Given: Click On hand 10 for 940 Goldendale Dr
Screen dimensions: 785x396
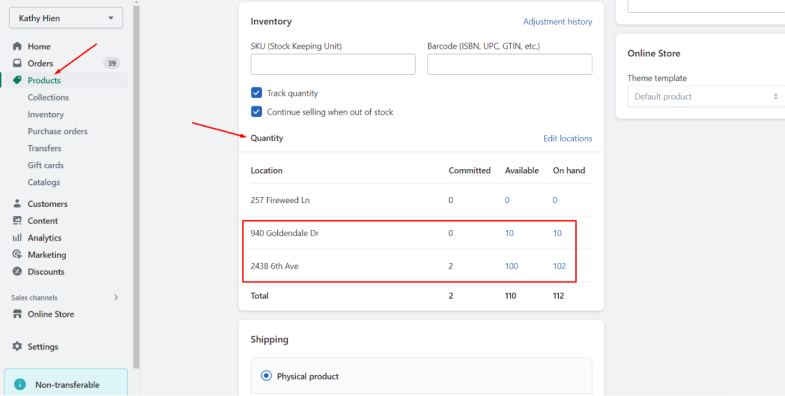Looking at the screenshot, I should coord(557,233).
